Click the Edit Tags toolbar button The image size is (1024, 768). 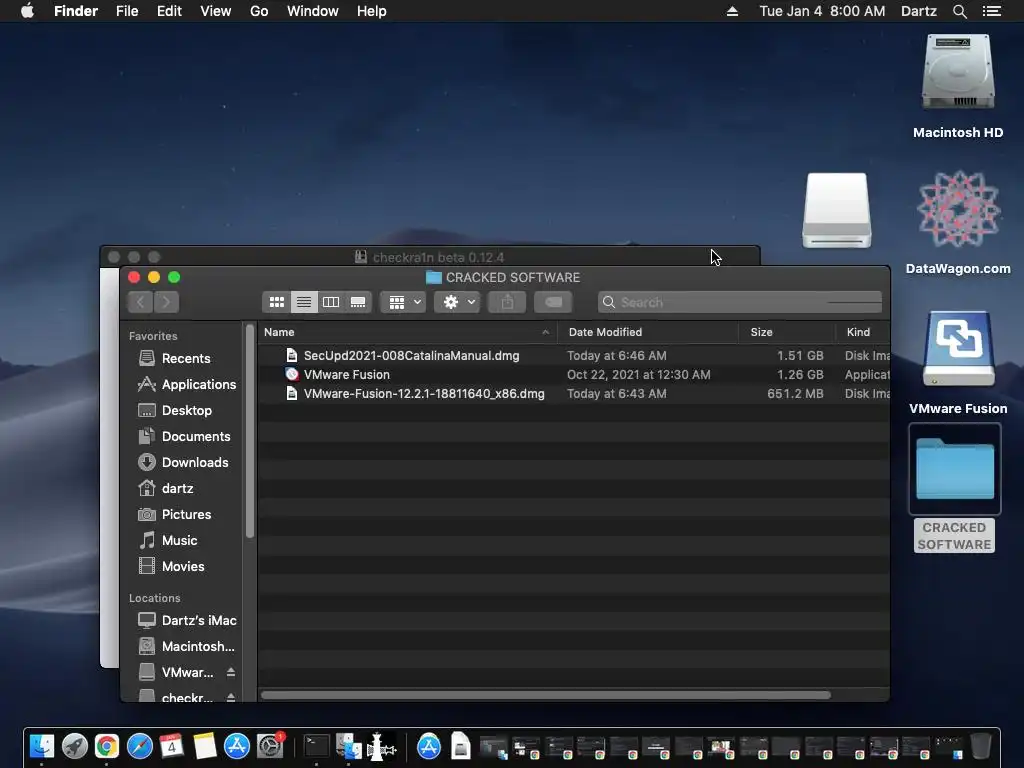tap(553, 302)
